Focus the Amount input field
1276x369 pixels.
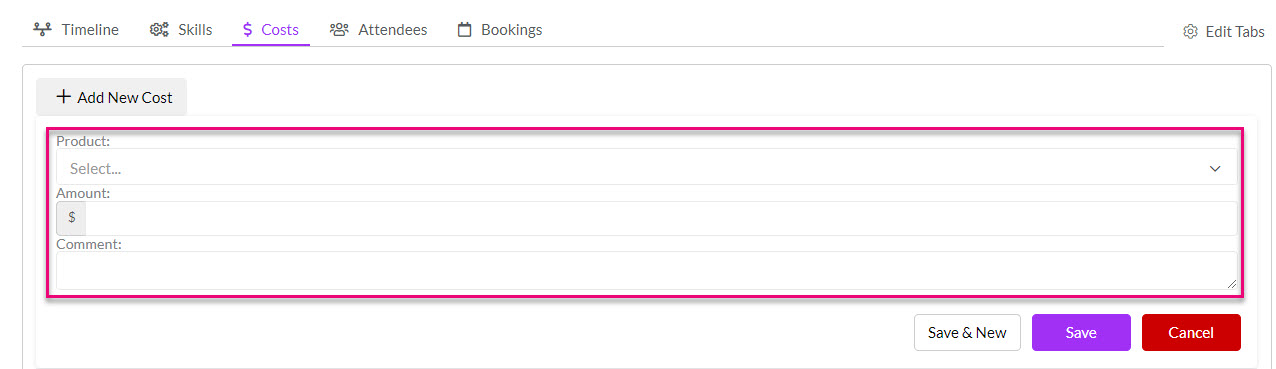pos(661,218)
